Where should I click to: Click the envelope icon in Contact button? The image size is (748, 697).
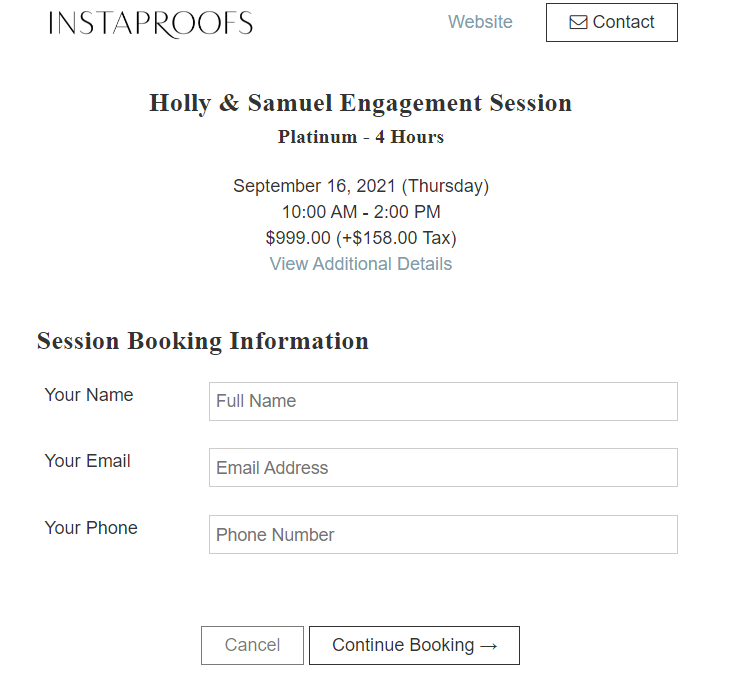click(578, 22)
